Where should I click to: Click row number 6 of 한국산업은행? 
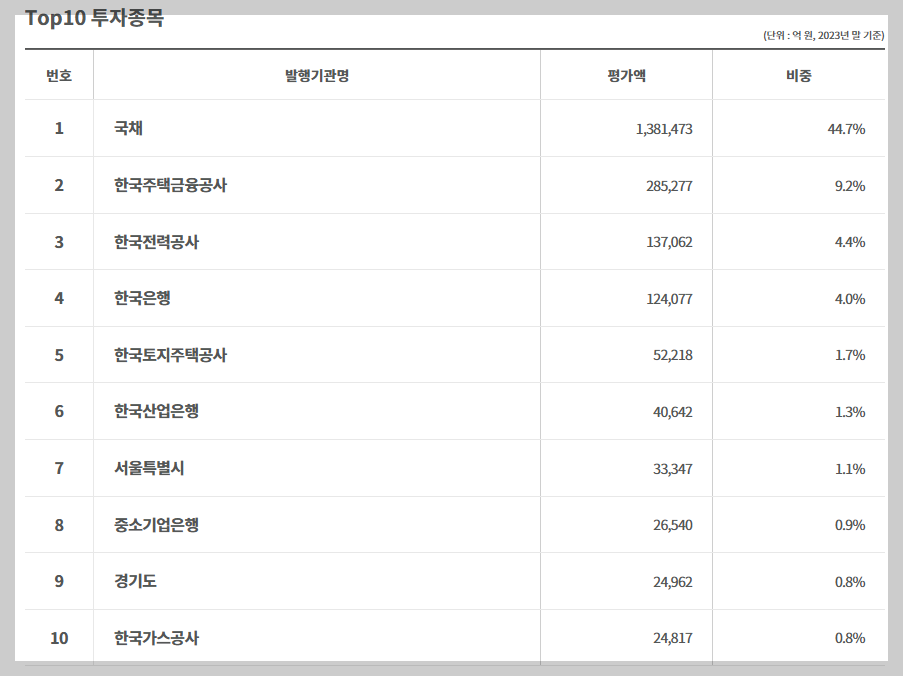coord(59,411)
